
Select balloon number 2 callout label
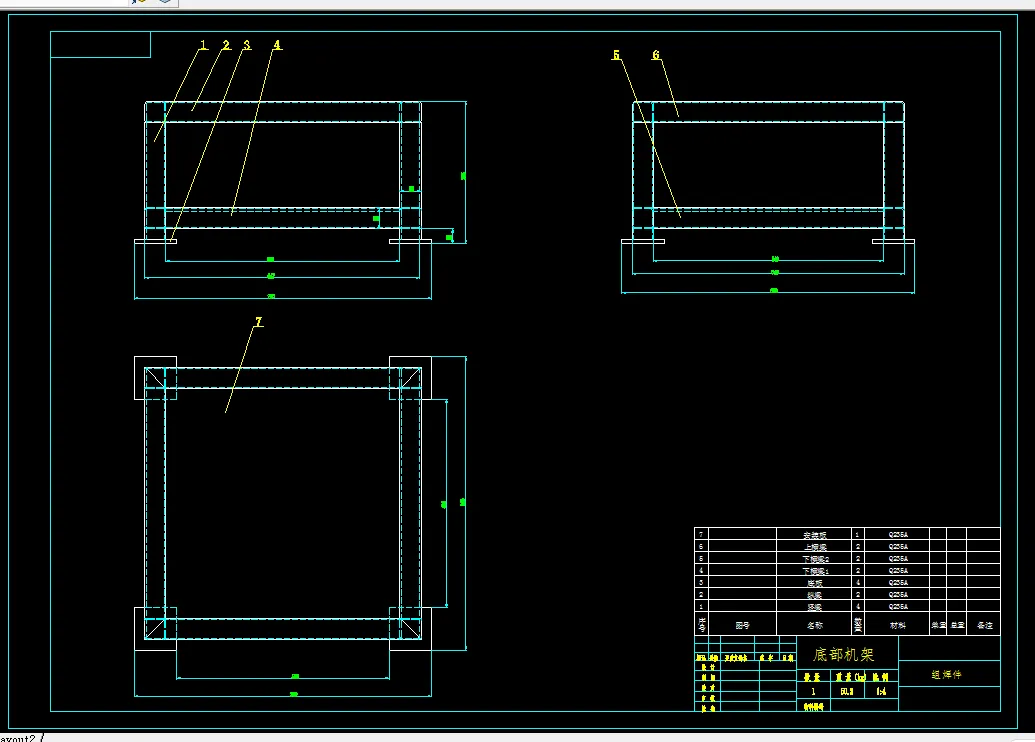(226, 45)
